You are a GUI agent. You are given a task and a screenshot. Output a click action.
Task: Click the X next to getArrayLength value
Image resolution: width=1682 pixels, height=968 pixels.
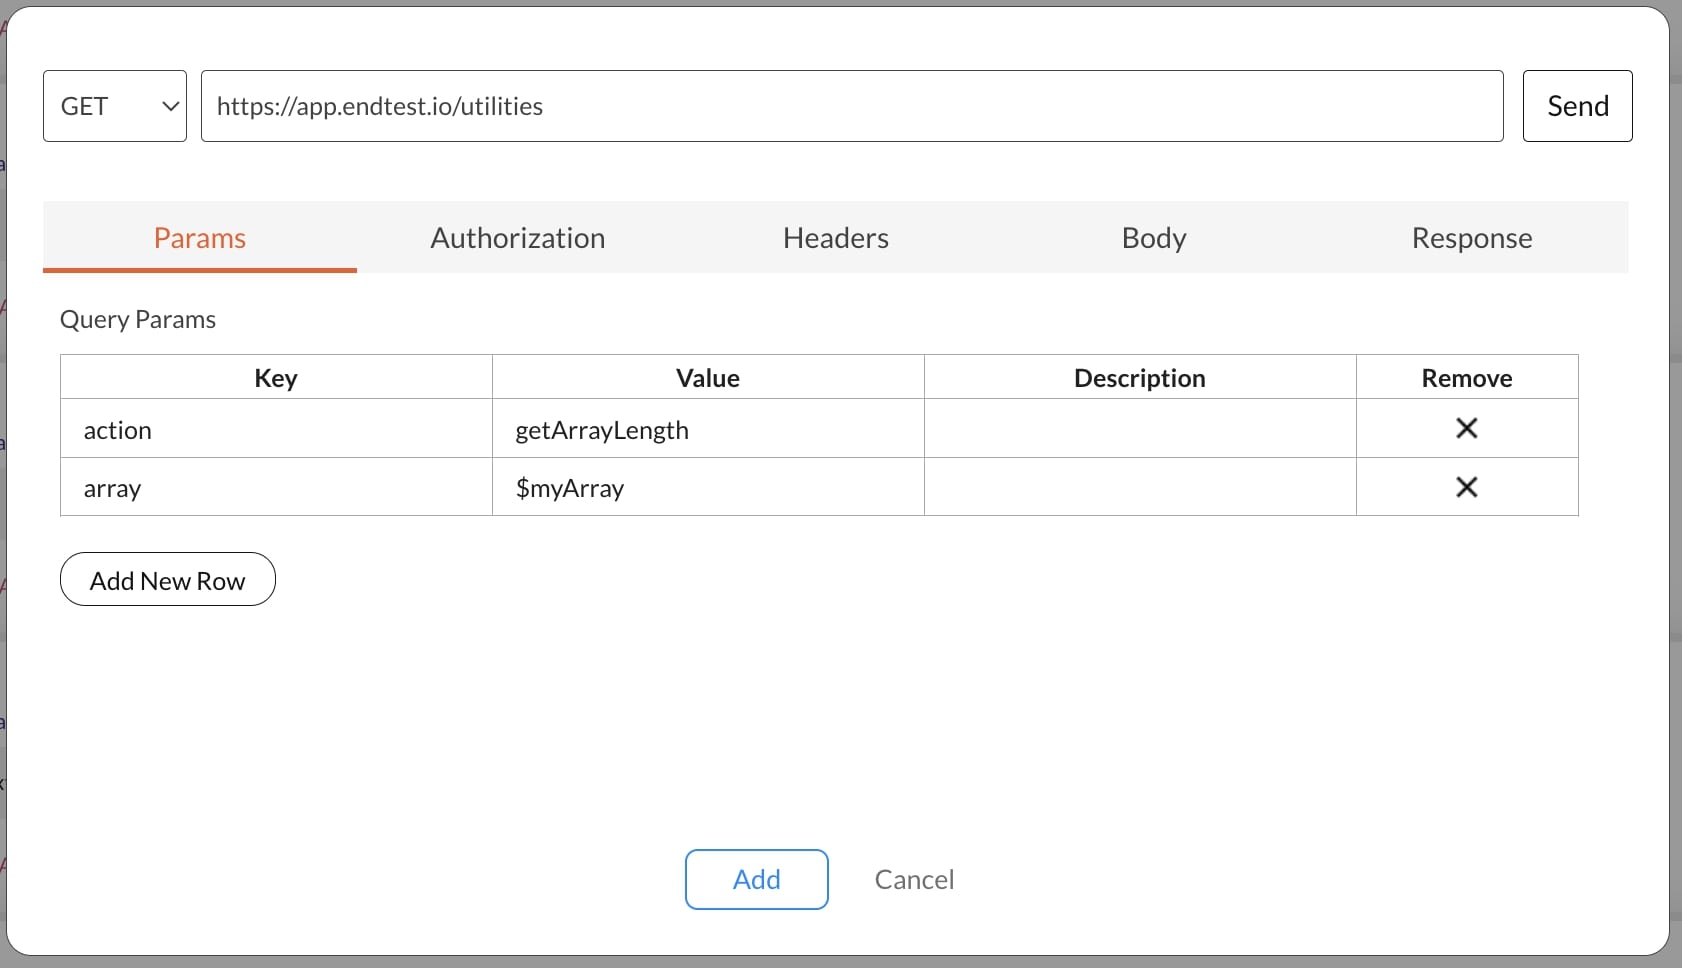click(x=1467, y=428)
